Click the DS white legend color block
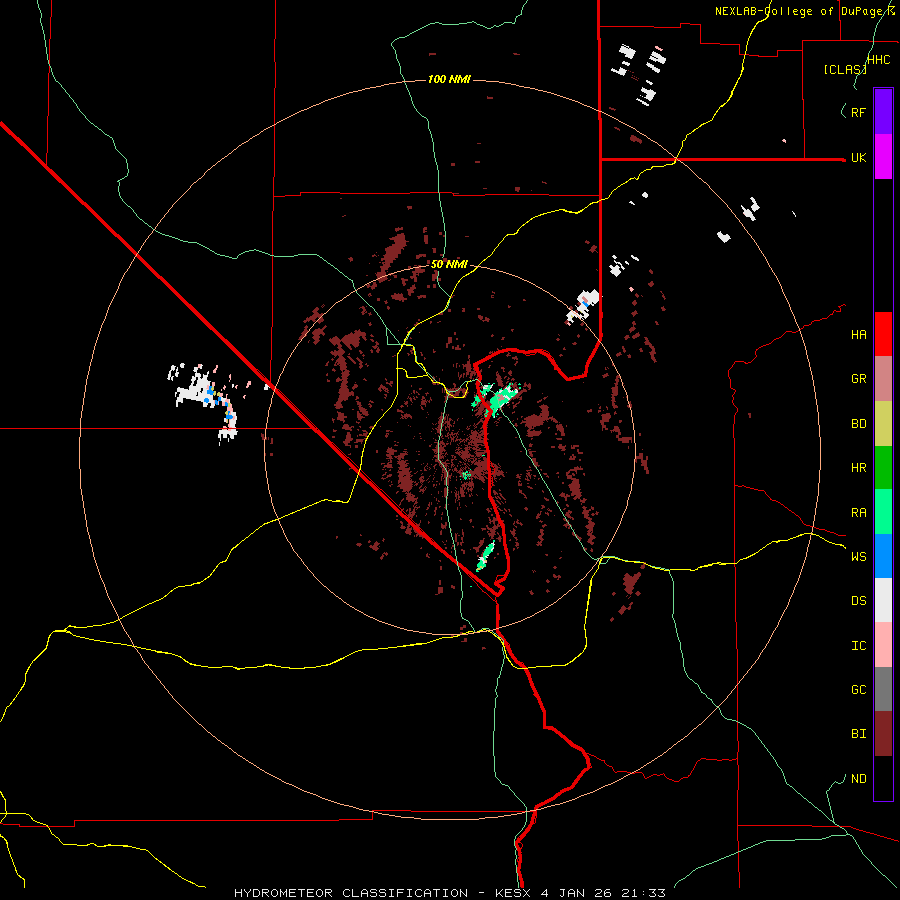The width and height of the screenshot is (900, 900). pyautogui.click(x=883, y=600)
